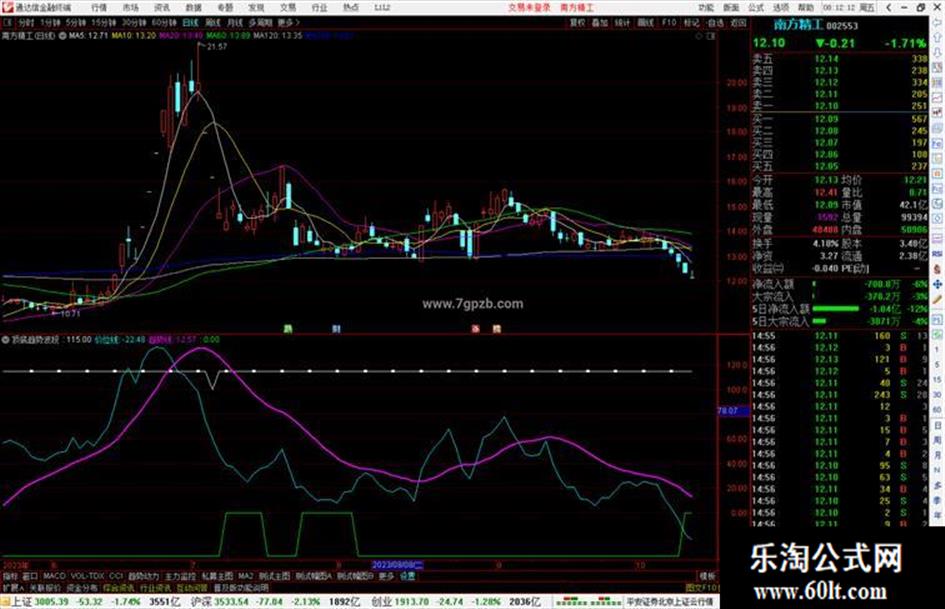Image resolution: width=945 pixels, height=609 pixels.
Task: Select the 30分钟 period
Action: coord(134,22)
